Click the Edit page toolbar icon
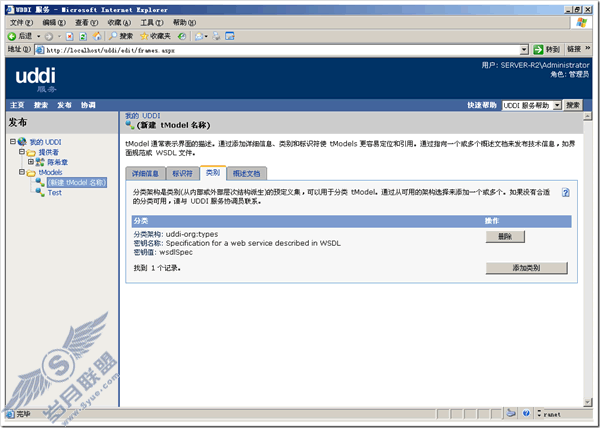This screenshot has height=428, width=600. tap(230, 36)
